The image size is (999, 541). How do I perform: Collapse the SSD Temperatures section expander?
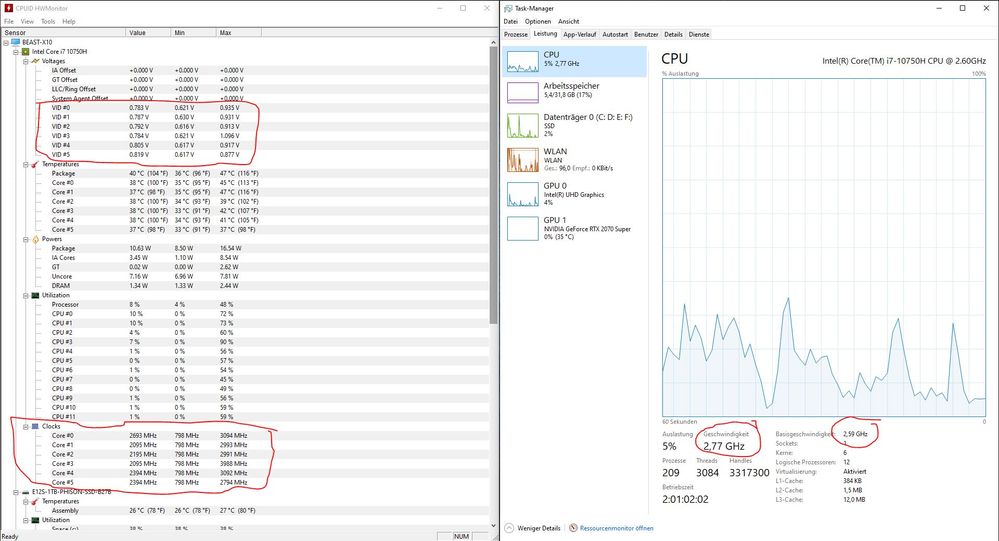(26, 501)
